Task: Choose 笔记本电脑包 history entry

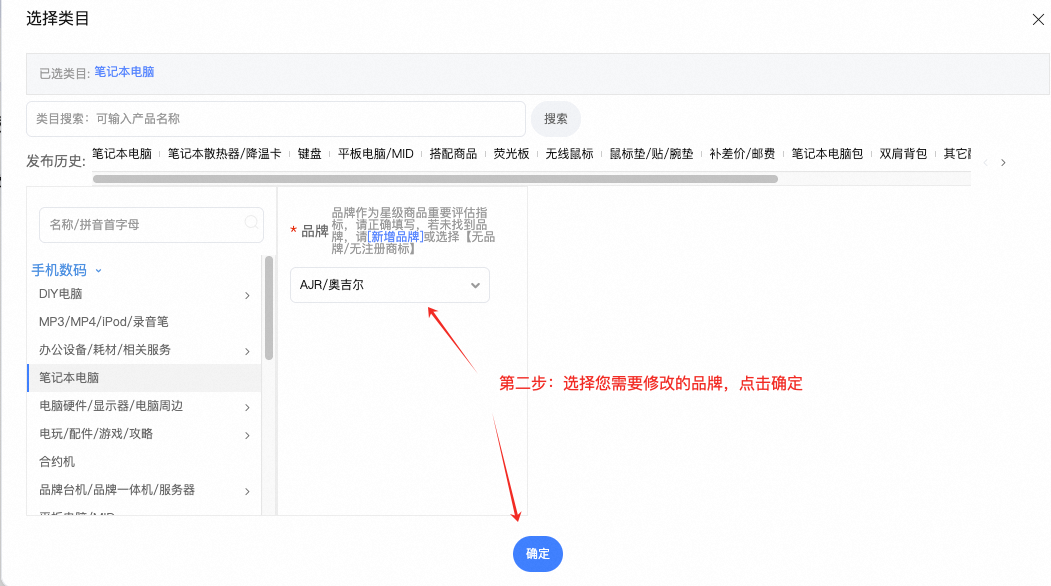Action: 827,154
